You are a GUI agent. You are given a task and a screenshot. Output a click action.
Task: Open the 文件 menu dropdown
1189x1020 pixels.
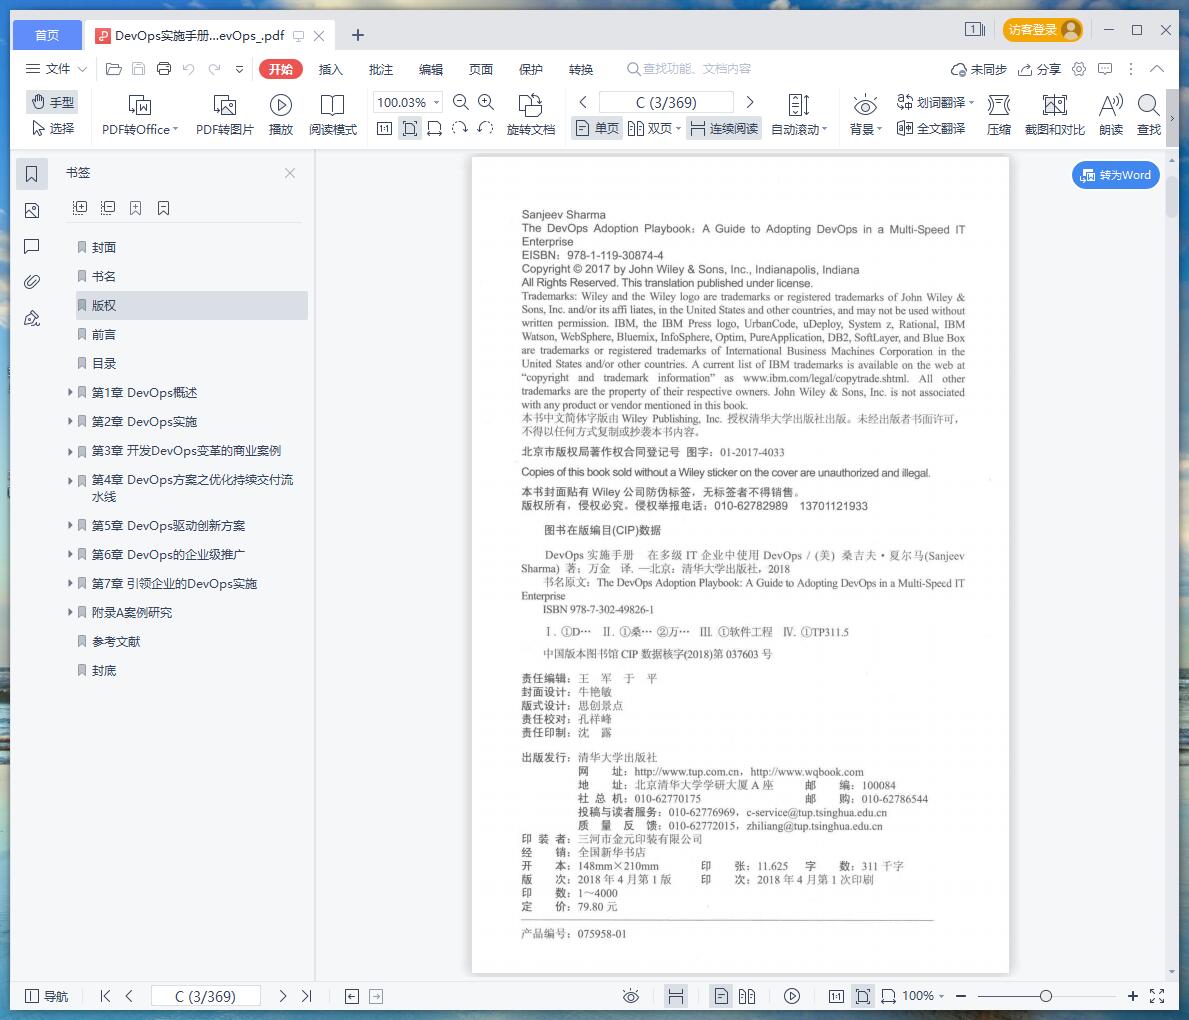pyautogui.click(x=56, y=69)
